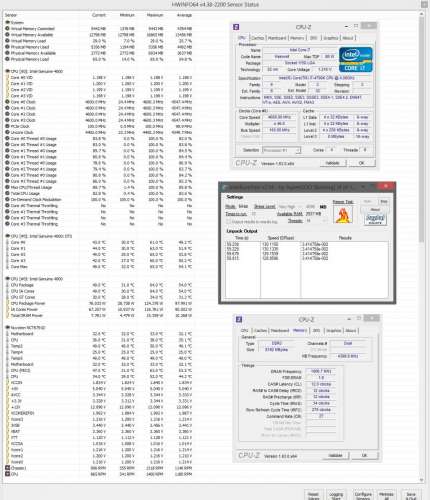
Task: Click the icon beside Core #0 VID row
Action: pos(7,77)
